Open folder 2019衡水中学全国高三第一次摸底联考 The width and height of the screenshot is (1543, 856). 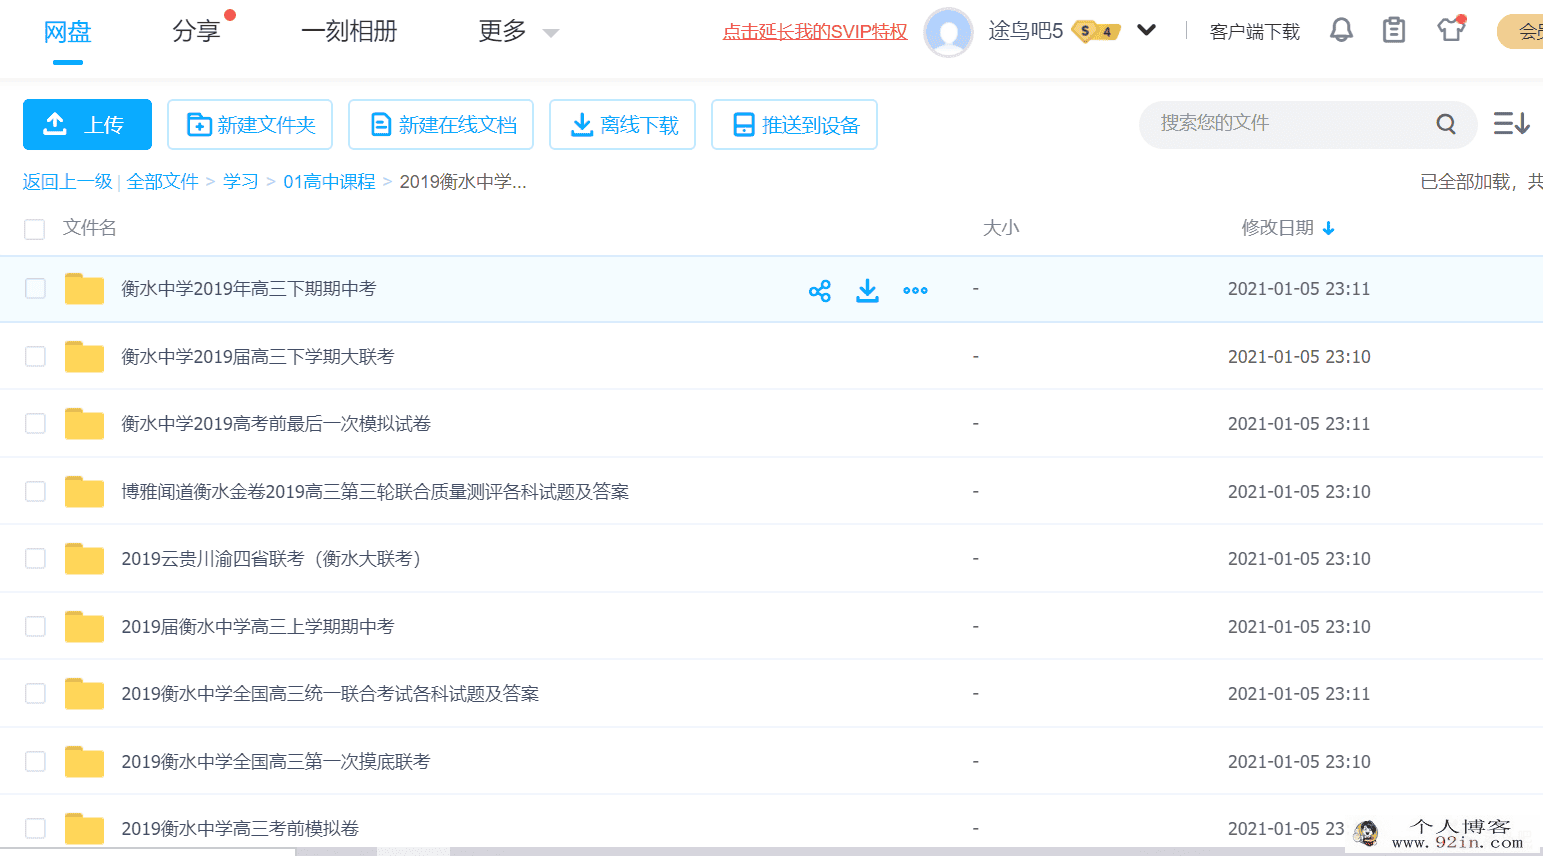point(276,762)
